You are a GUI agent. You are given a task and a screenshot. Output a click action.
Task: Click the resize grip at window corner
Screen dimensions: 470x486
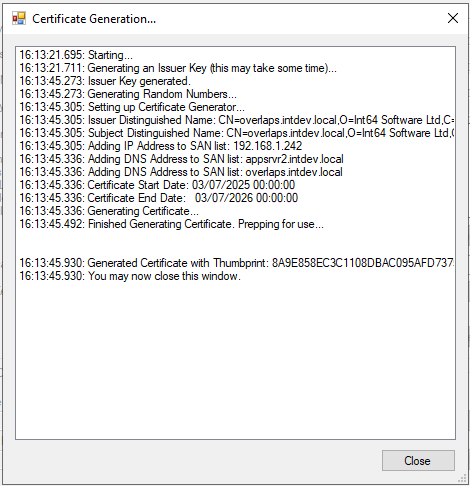point(462,478)
